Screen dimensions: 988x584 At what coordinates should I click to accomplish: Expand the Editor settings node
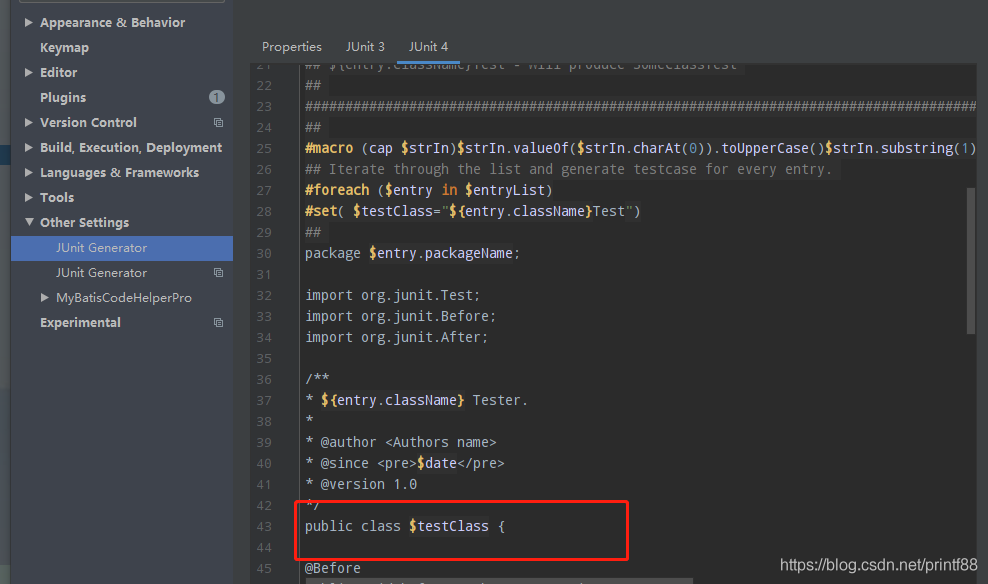29,73
